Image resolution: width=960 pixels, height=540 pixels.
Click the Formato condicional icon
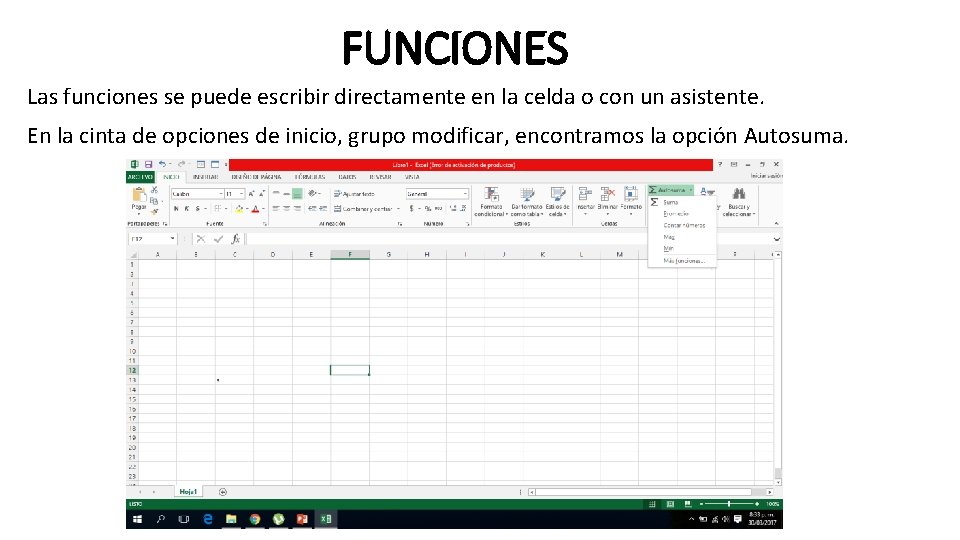coord(492,195)
